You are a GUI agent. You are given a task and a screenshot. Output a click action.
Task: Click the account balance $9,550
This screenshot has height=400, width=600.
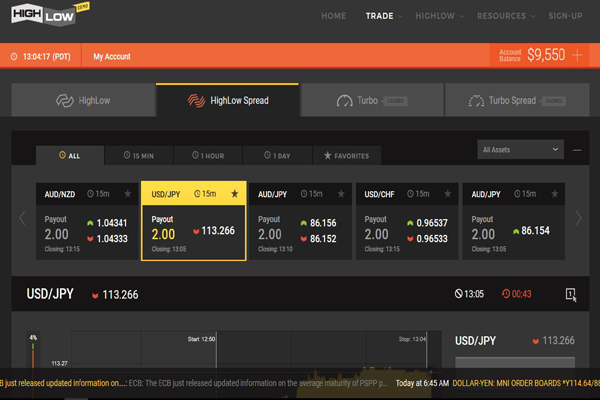(546, 55)
